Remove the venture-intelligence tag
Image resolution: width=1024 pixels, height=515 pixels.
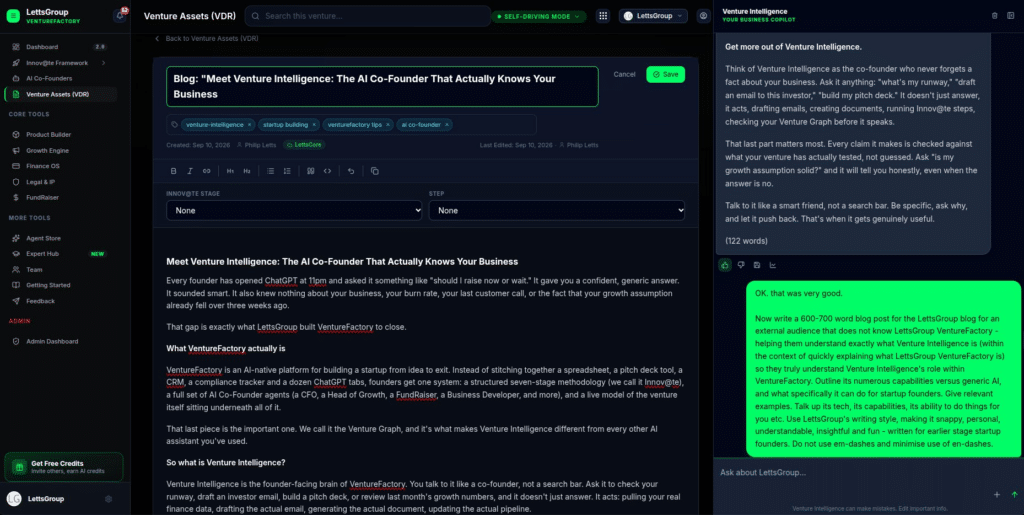[x=249, y=124]
